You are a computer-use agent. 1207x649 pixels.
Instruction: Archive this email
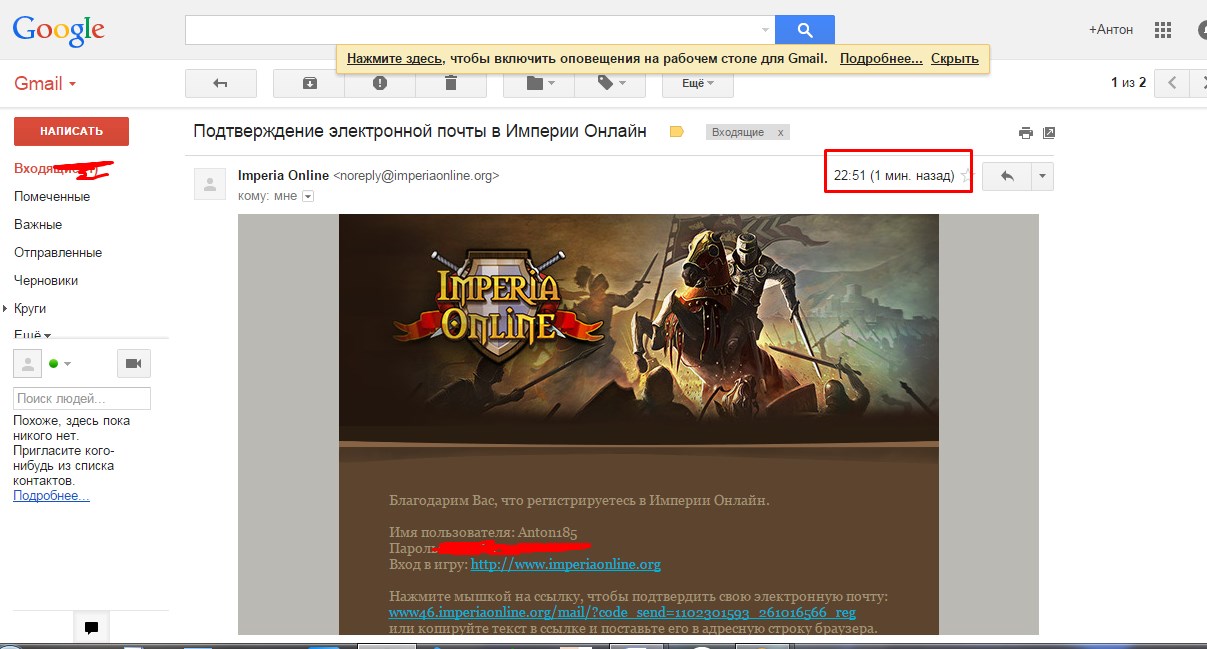309,83
